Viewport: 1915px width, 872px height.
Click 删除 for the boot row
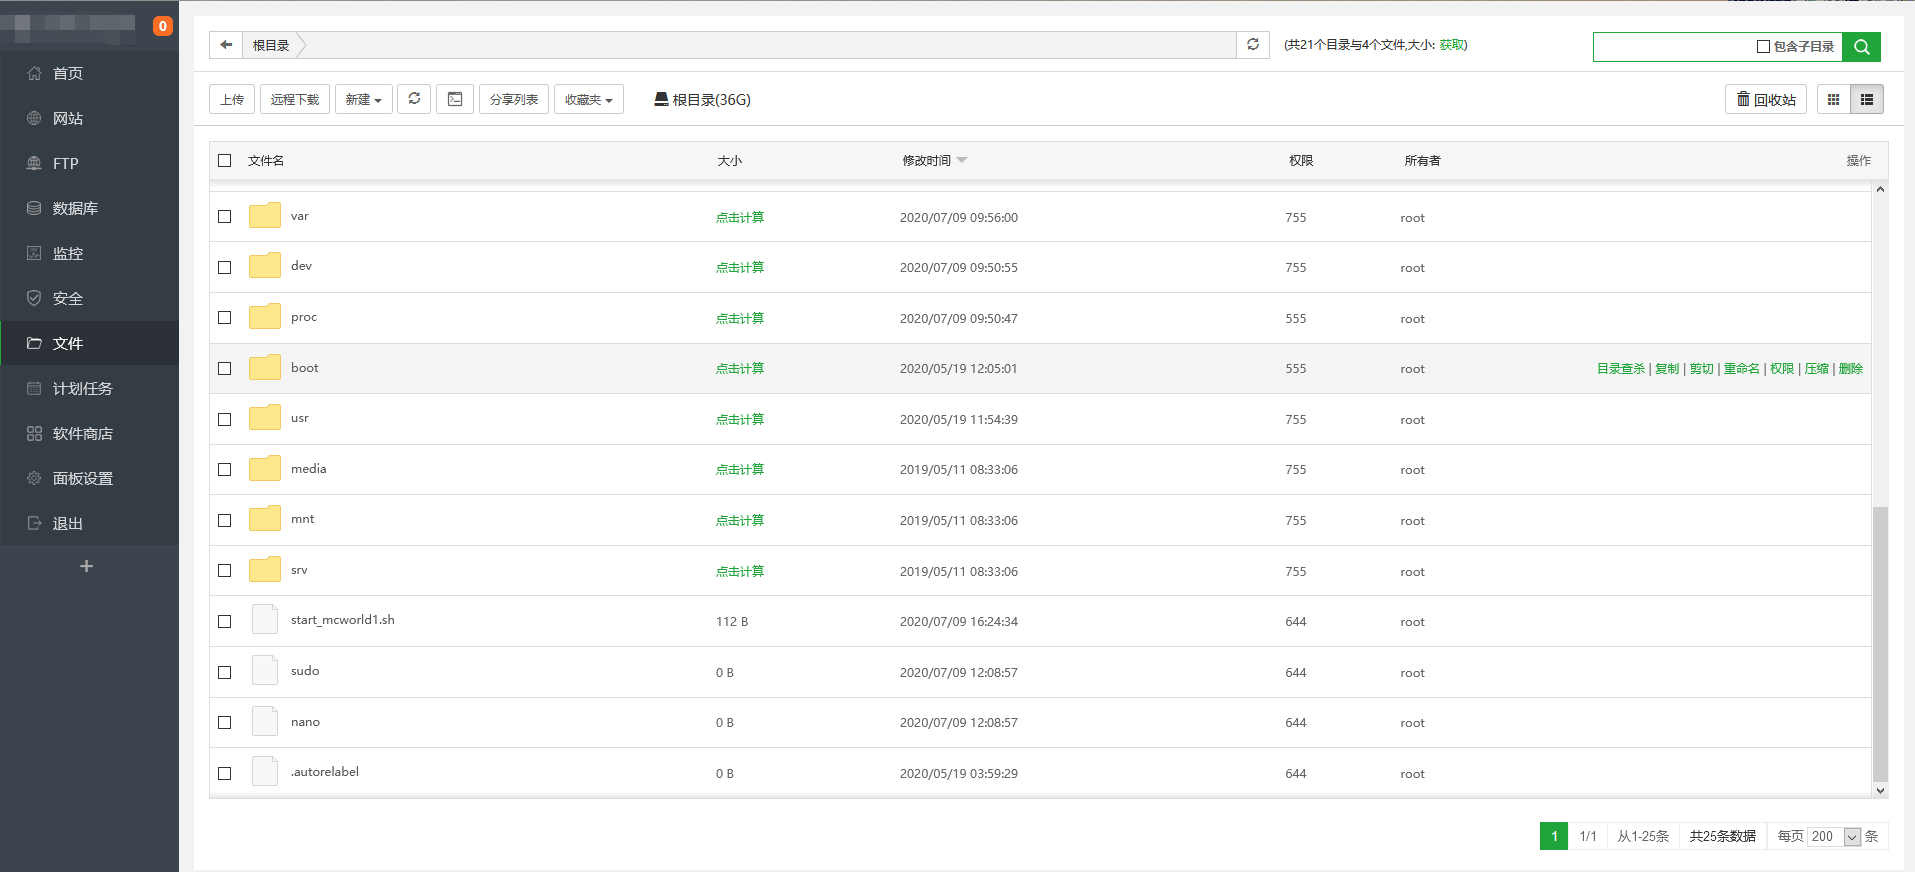1850,369
